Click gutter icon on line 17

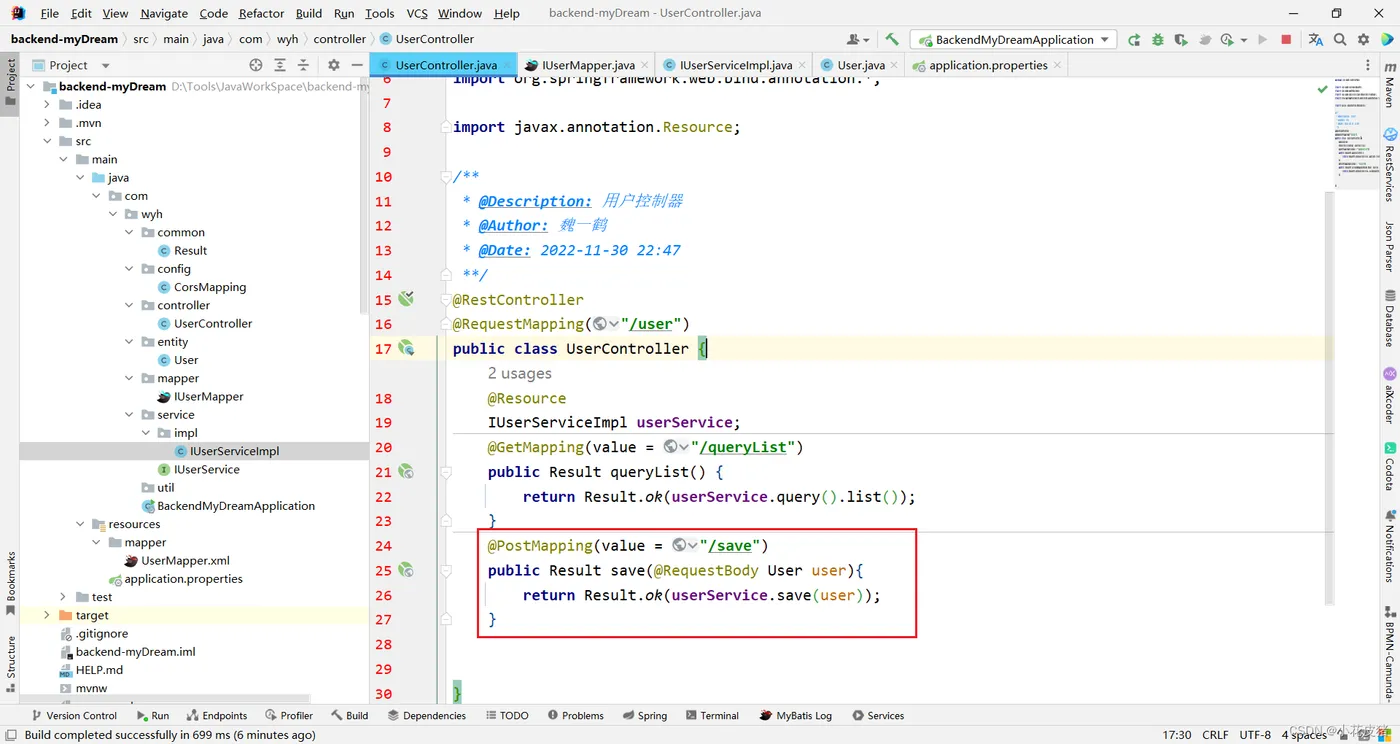point(406,348)
